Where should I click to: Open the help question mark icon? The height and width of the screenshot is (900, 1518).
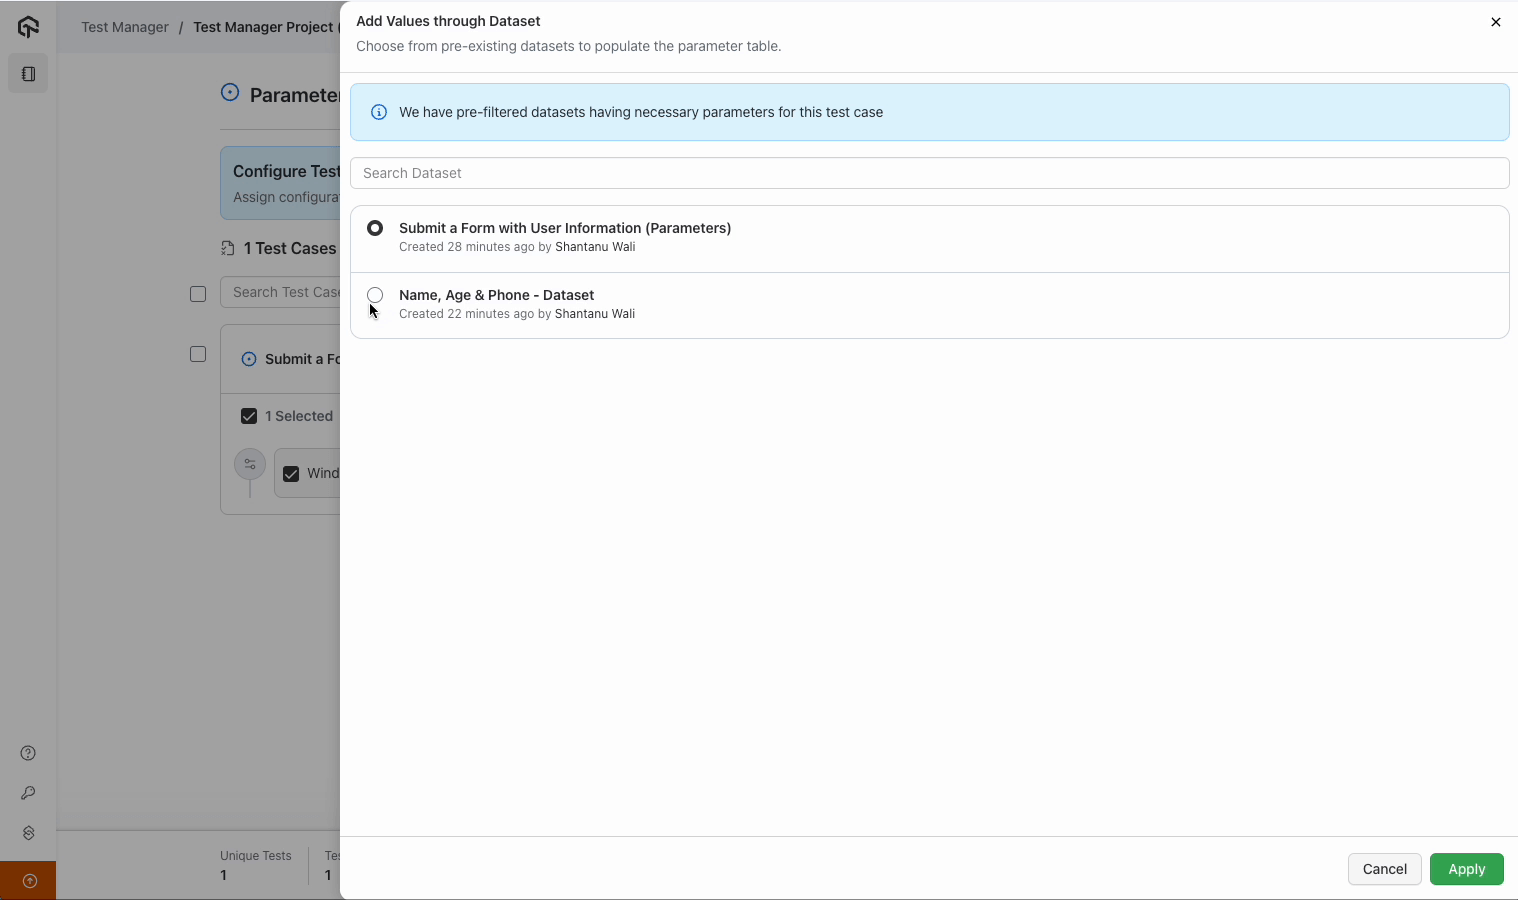coord(28,753)
